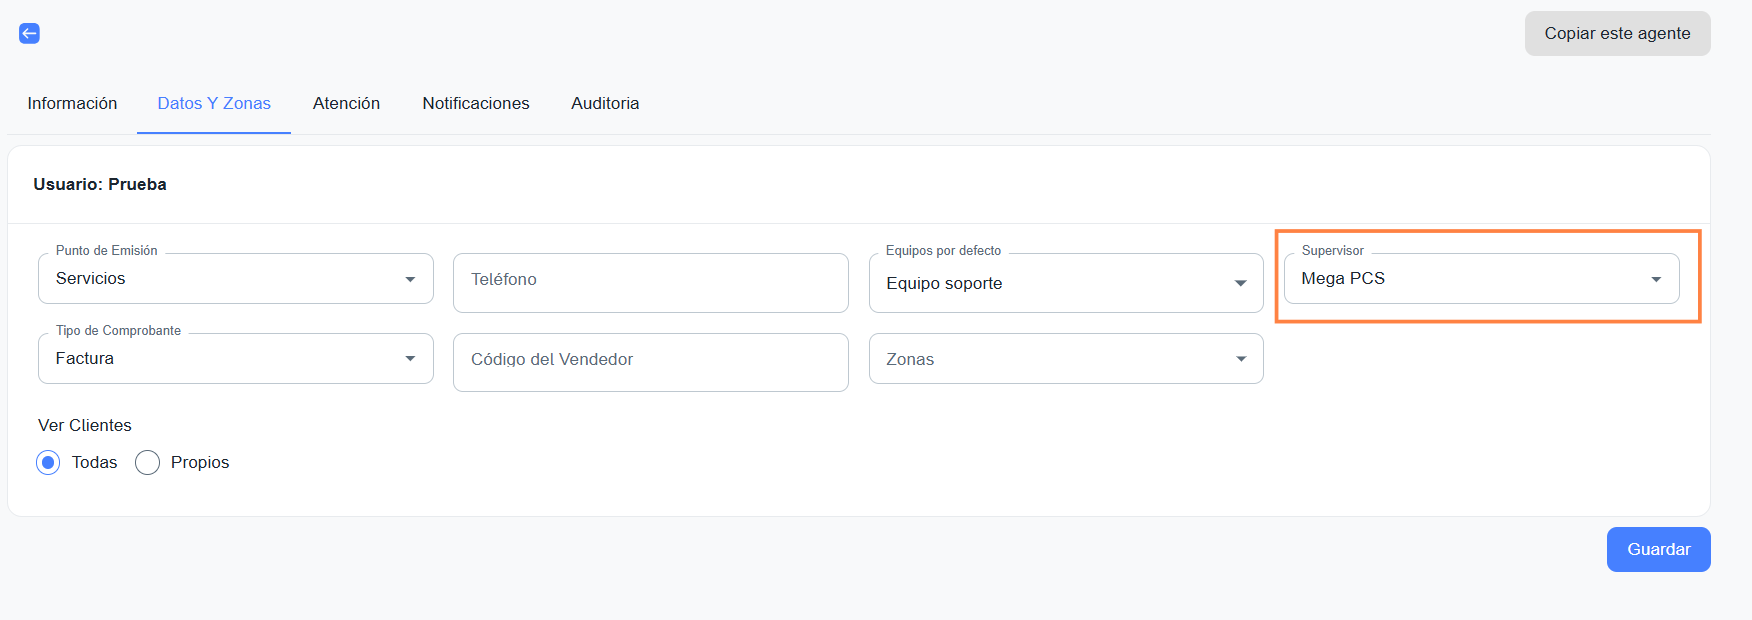Choose the Propios radio button

tap(147, 463)
